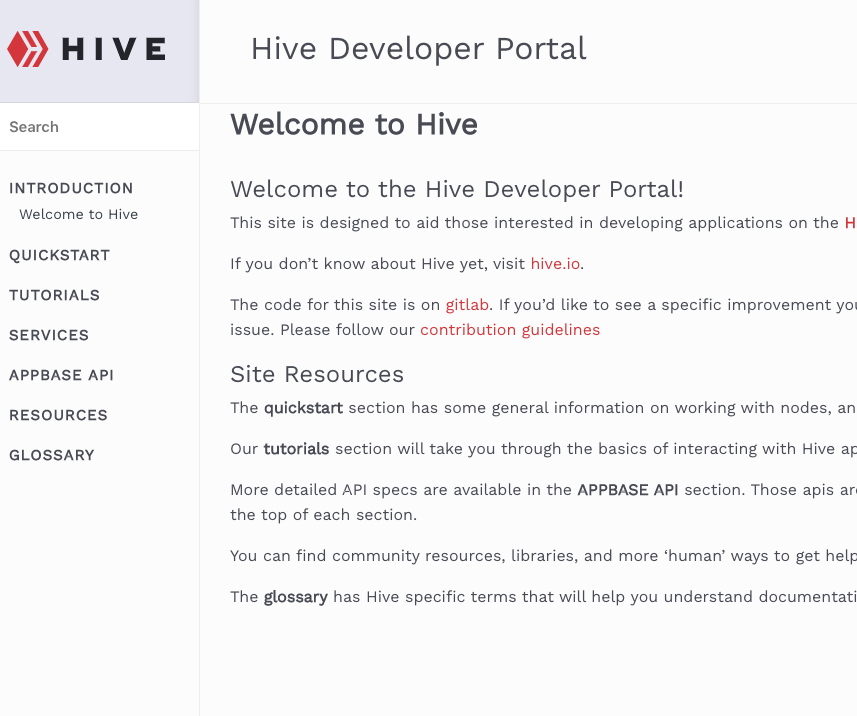Open the Appbase API sidebar section
This screenshot has width=857, height=716.
[62, 375]
